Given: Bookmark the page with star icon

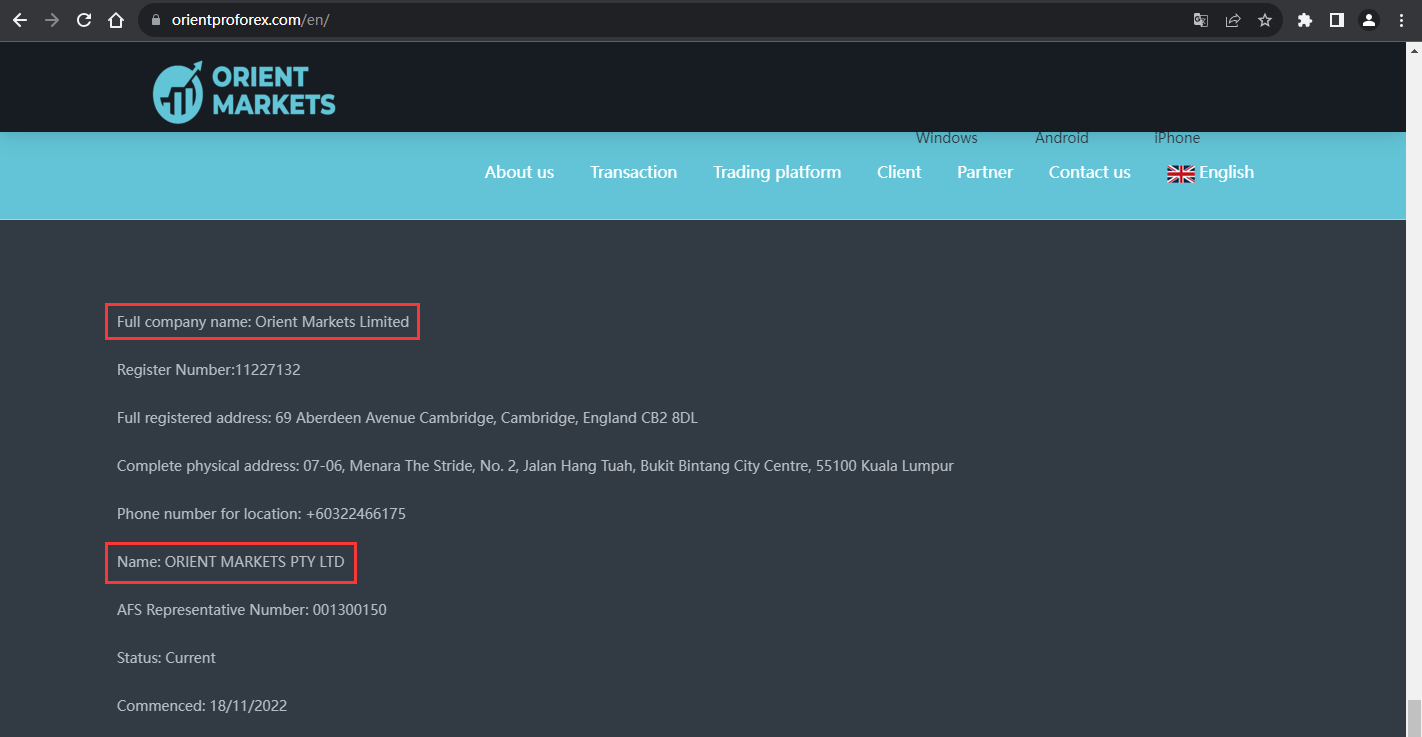Looking at the screenshot, I should pos(1265,20).
